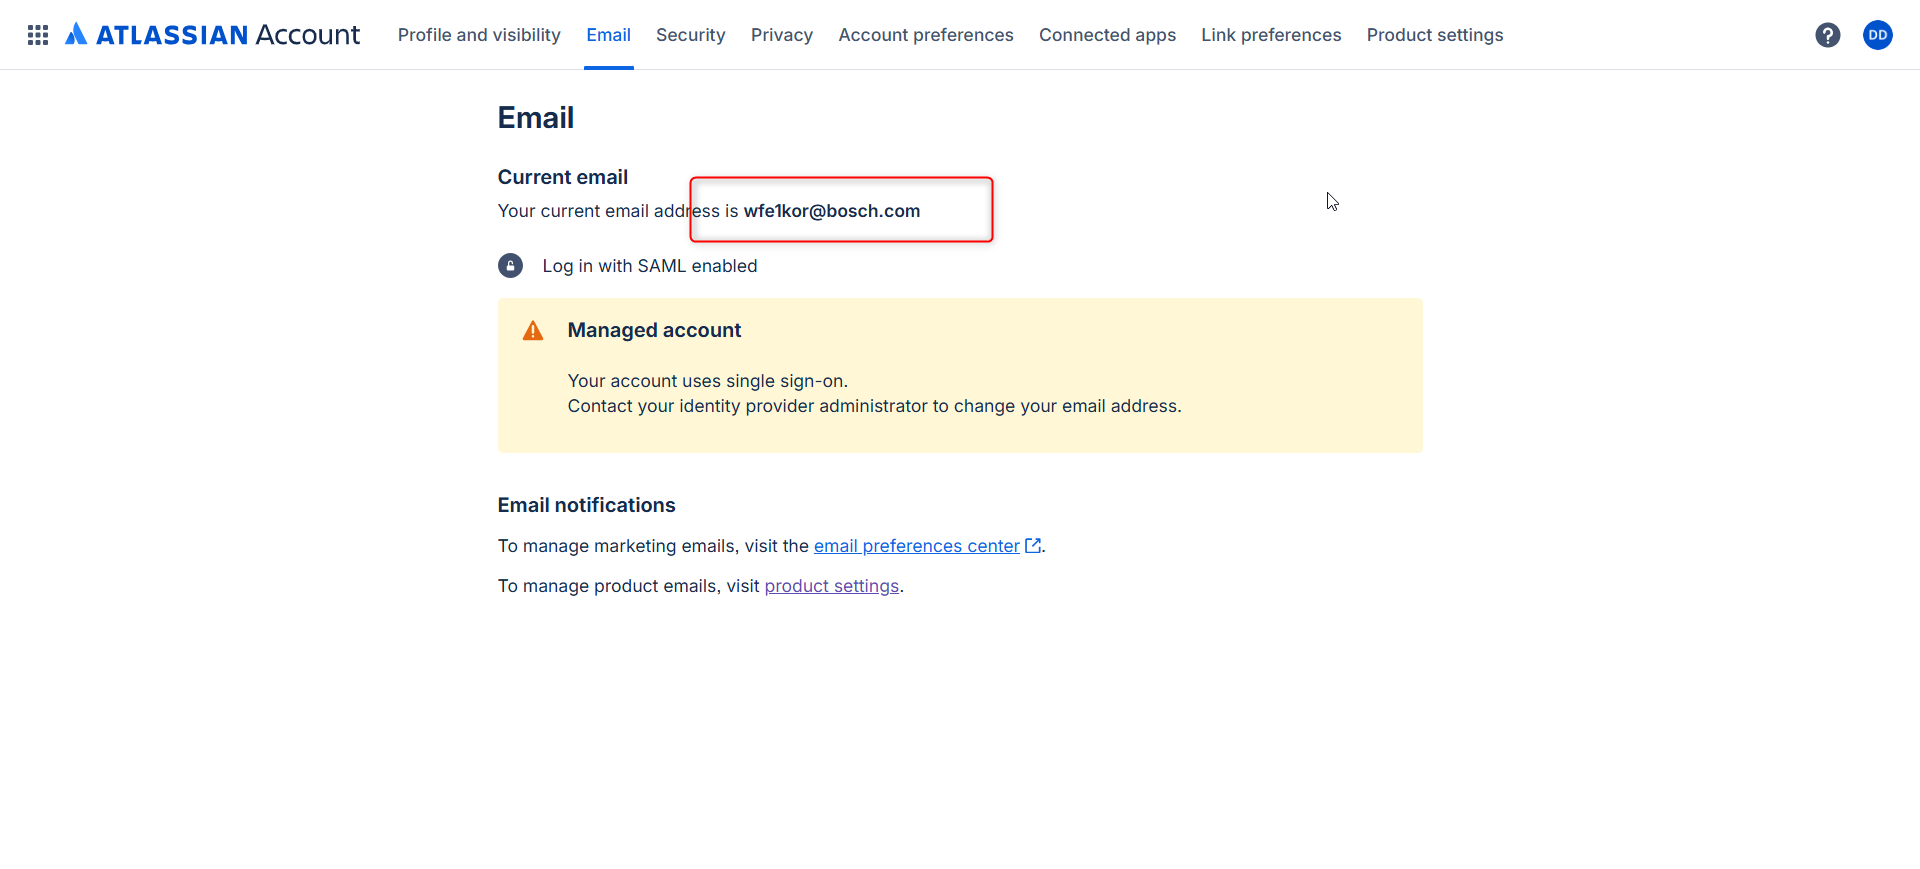The image size is (1920, 869).
Task: Click the wfe1kor@bosch.com email address
Action: tap(832, 211)
